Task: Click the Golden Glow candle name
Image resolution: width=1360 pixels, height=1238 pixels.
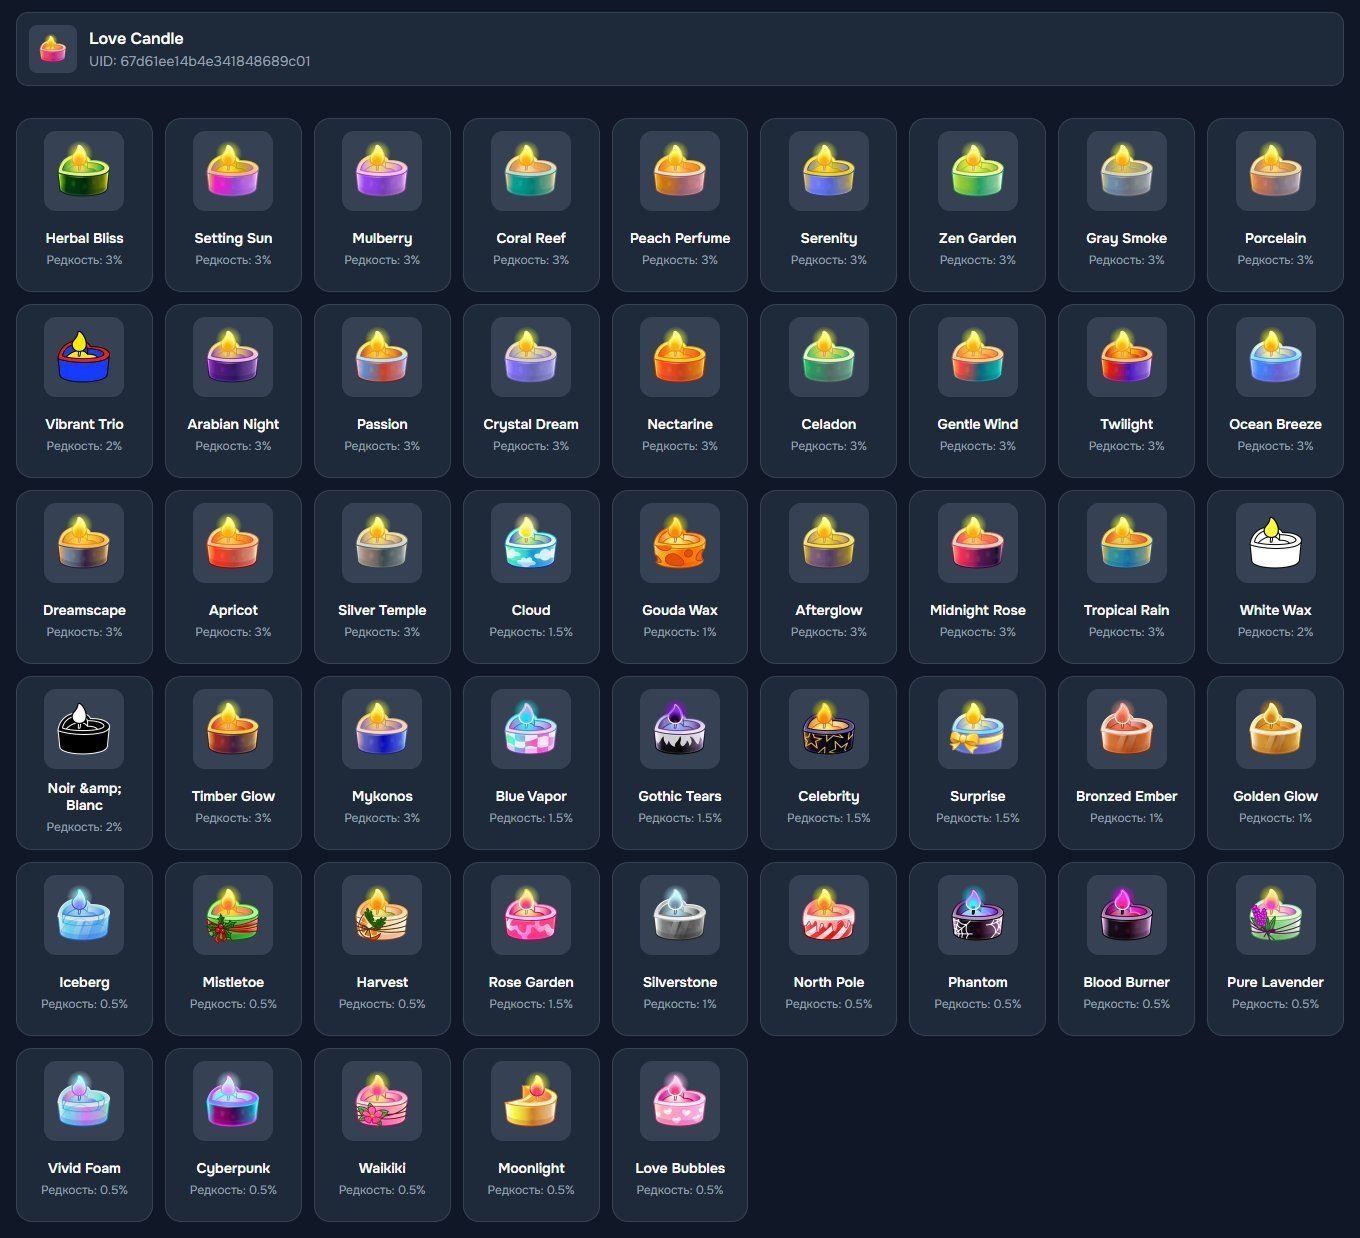Action: 1275,796
